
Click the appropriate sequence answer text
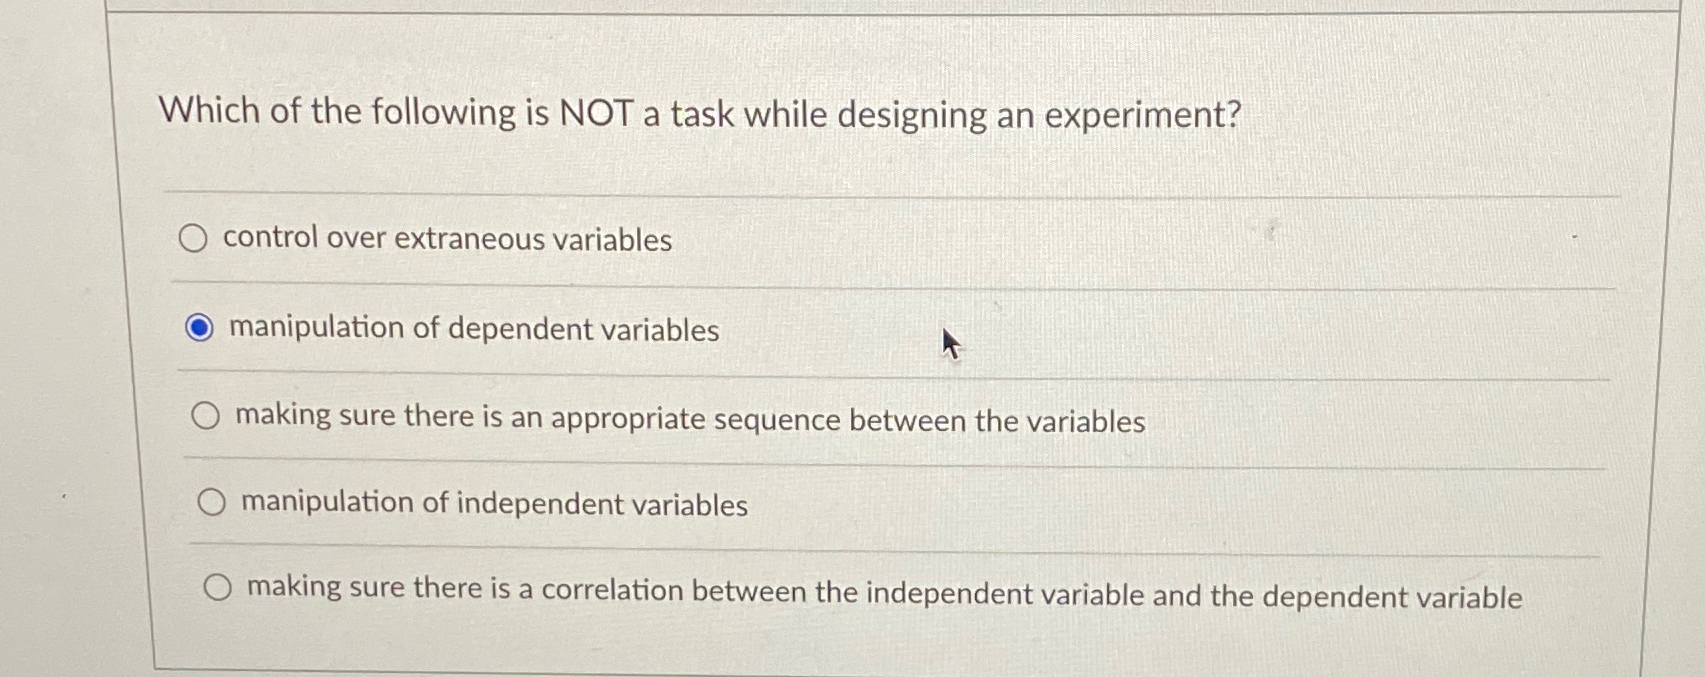pyautogui.click(x=689, y=420)
